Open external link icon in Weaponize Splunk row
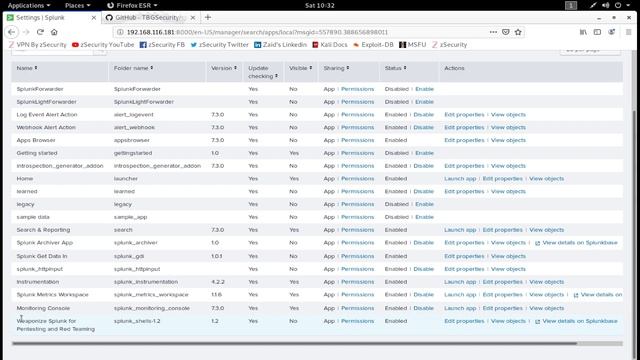Image resolution: width=640 pixels, height=360 pixels. tap(537, 321)
